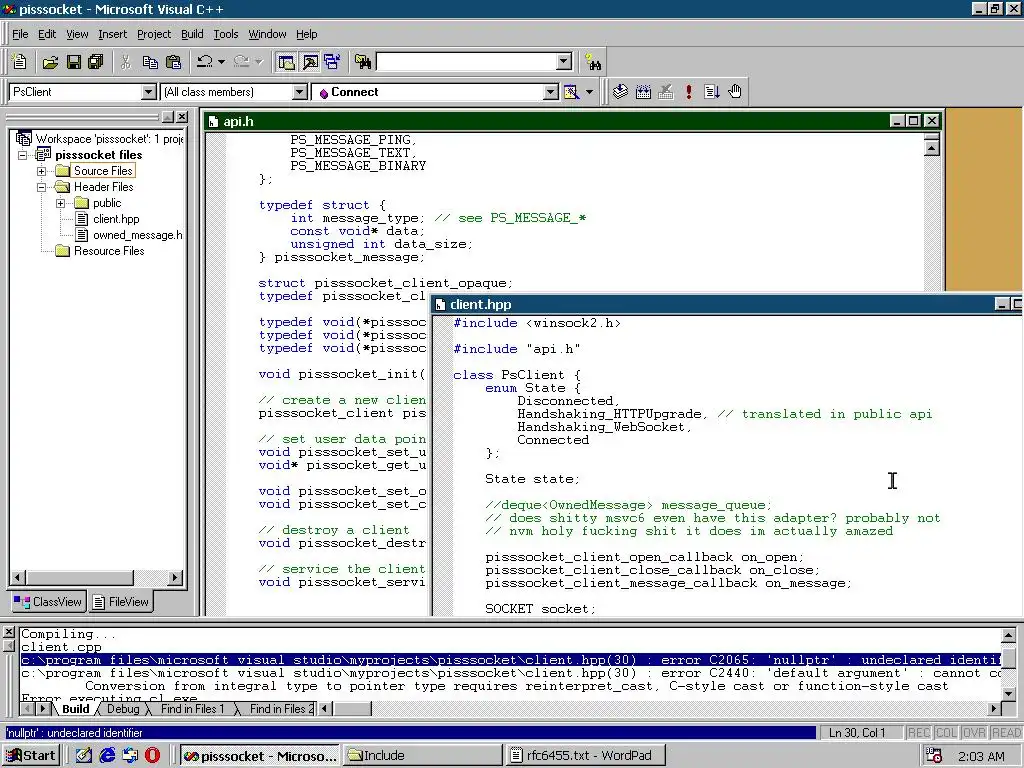Click the Save All icon
Viewport: 1024px width, 768px height.
96,62
